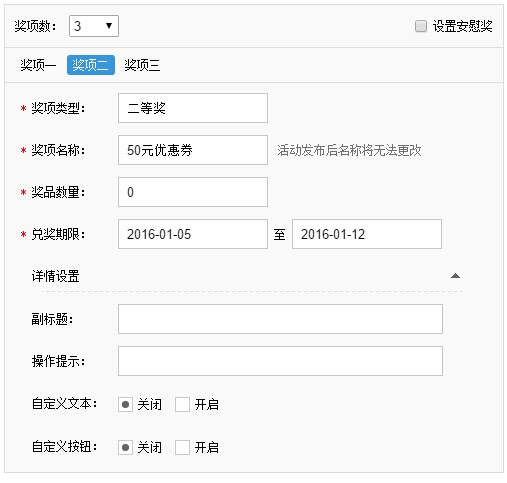Click the dropdown arrow next to 3
The image size is (507, 483).
click(109, 26)
